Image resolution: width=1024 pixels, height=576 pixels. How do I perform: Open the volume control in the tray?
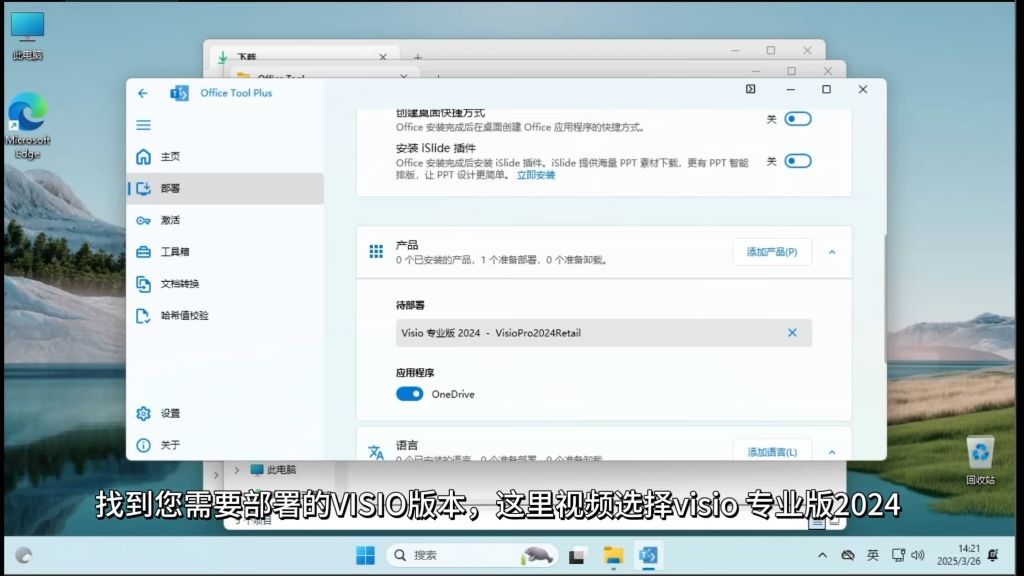(918, 555)
